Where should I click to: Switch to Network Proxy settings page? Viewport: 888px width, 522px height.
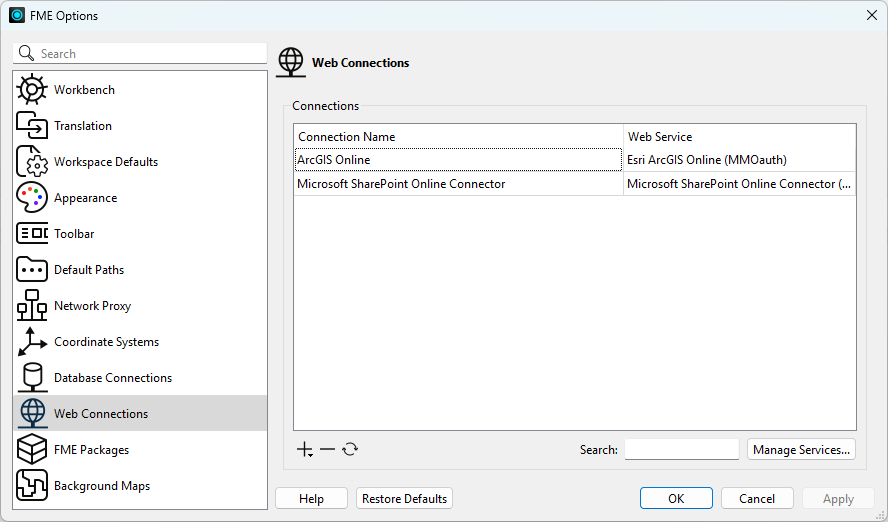[x=92, y=306]
